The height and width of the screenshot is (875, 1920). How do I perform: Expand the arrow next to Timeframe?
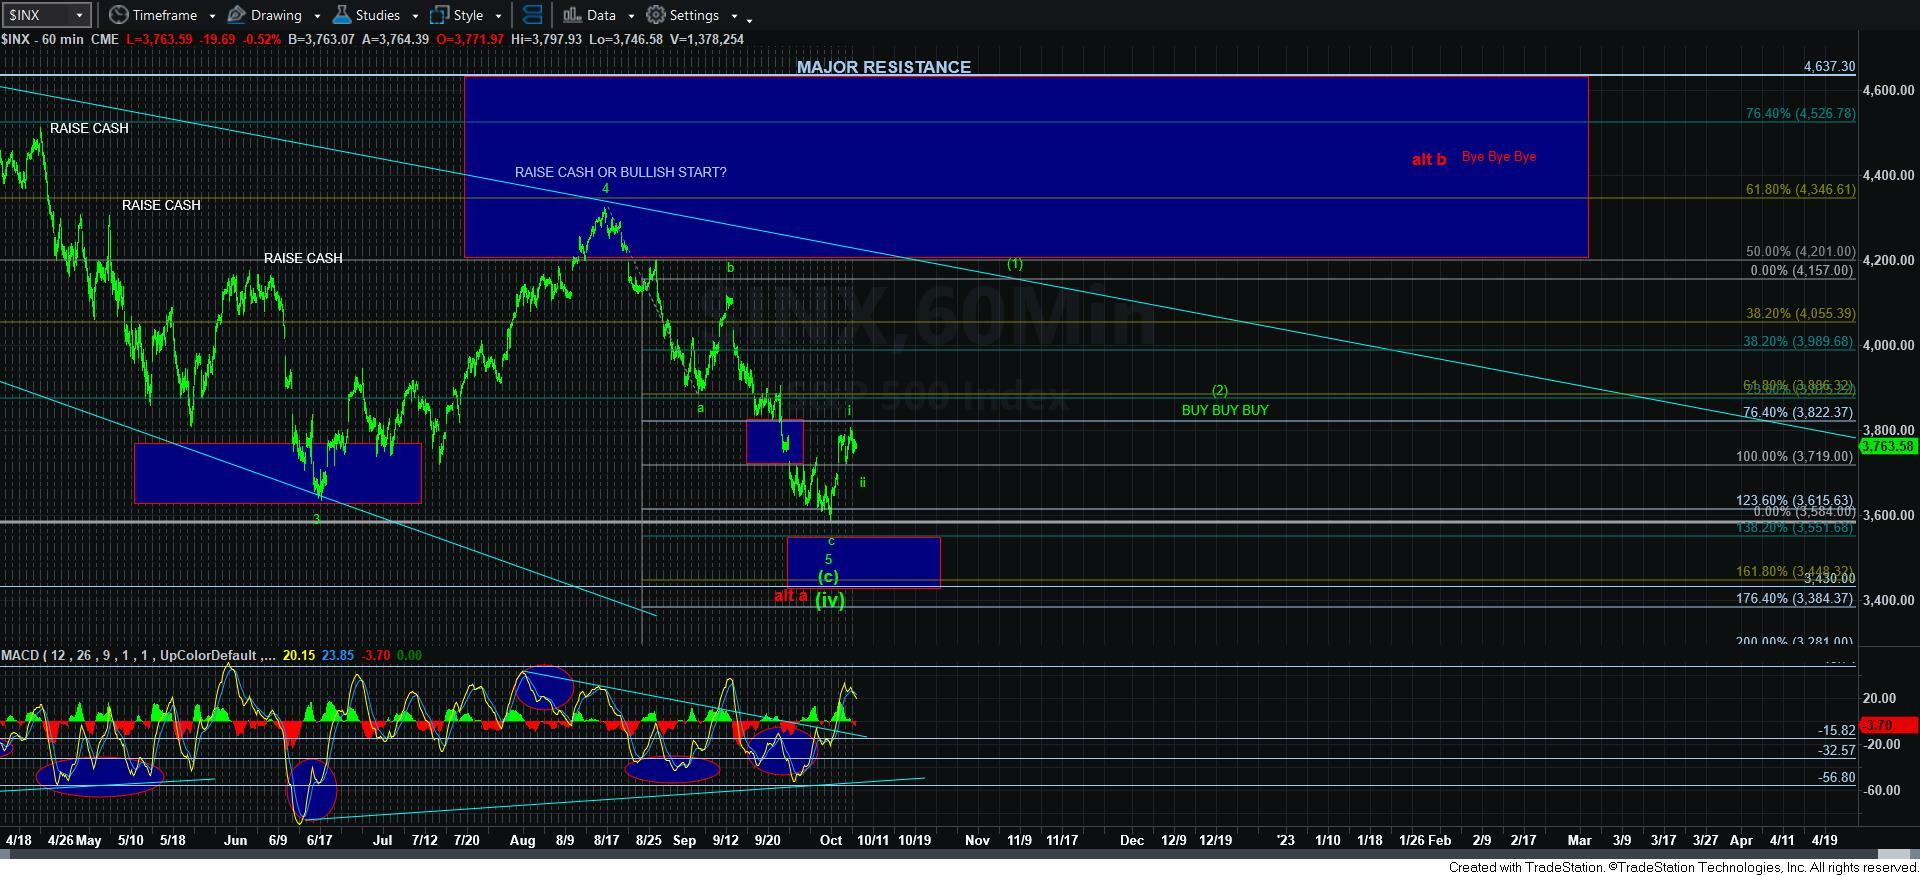click(x=211, y=16)
